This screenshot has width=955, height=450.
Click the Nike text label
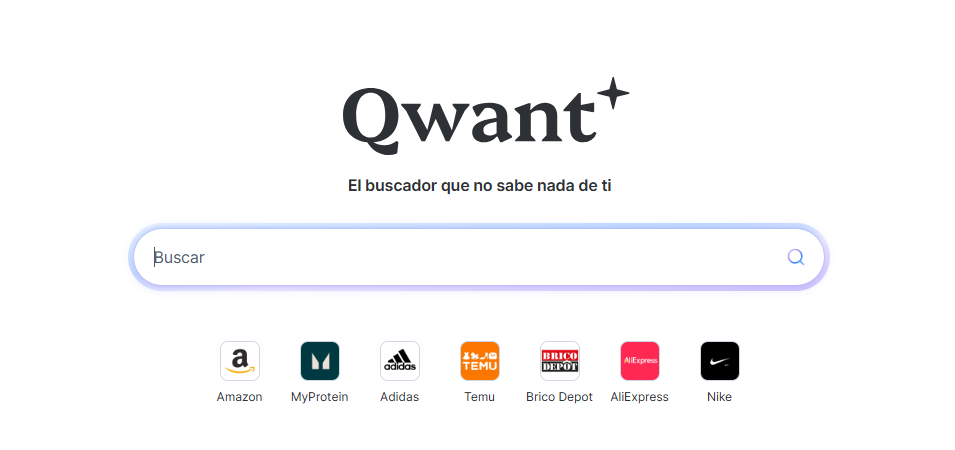719,397
